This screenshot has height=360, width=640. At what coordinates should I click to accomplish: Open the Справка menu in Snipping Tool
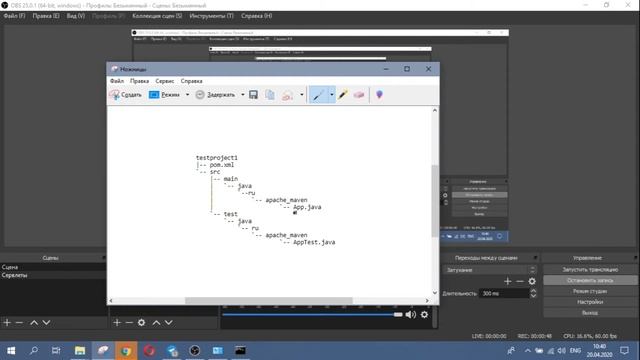coord(191,81)
